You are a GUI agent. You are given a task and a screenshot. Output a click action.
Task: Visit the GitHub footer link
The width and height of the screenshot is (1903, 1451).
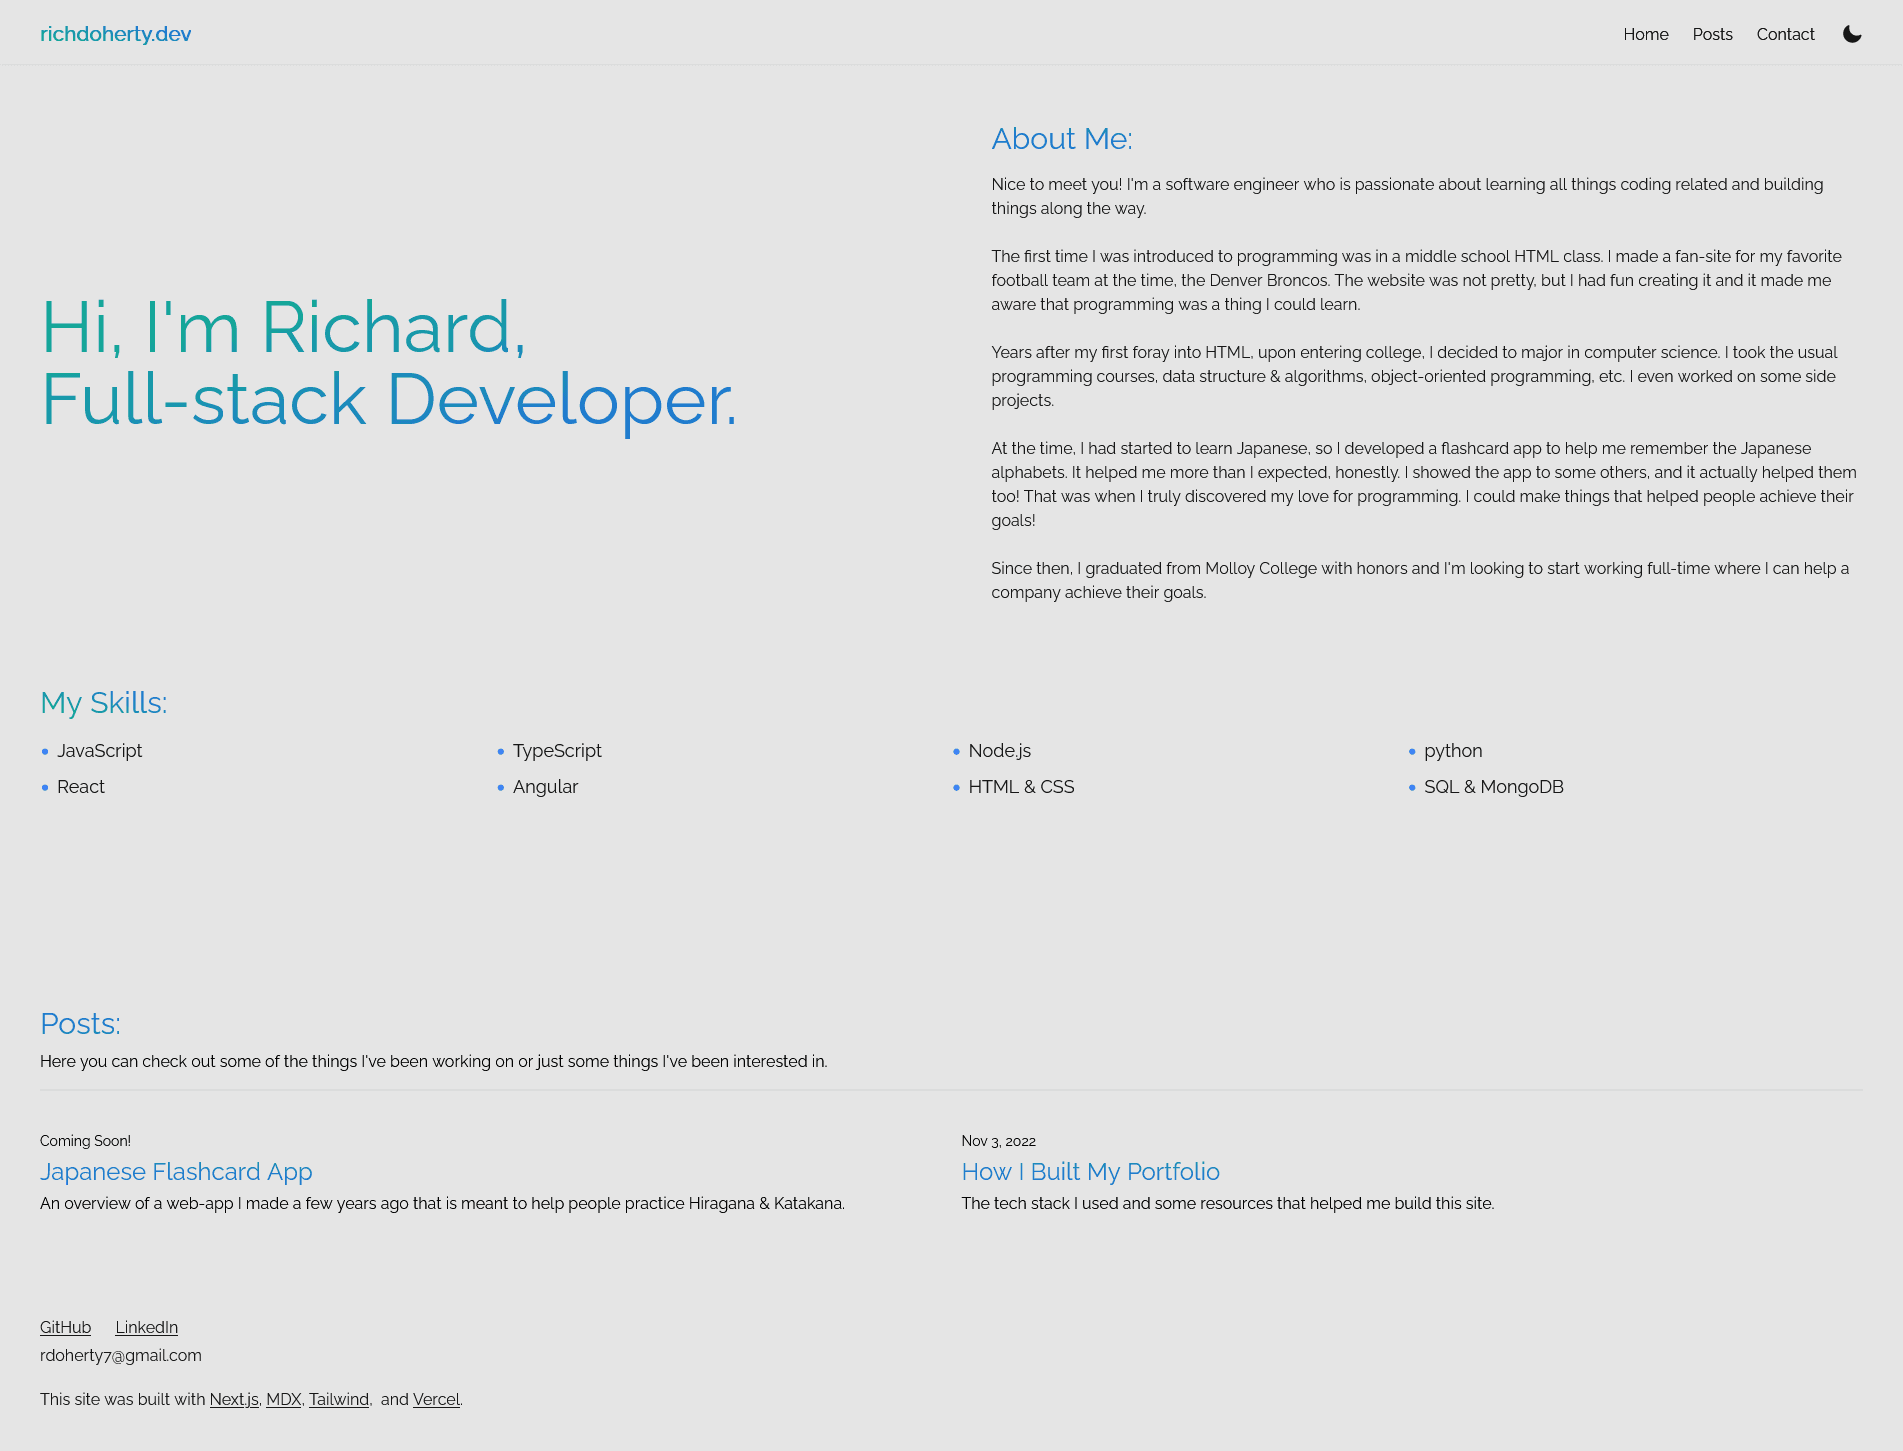click(65, 1327)
